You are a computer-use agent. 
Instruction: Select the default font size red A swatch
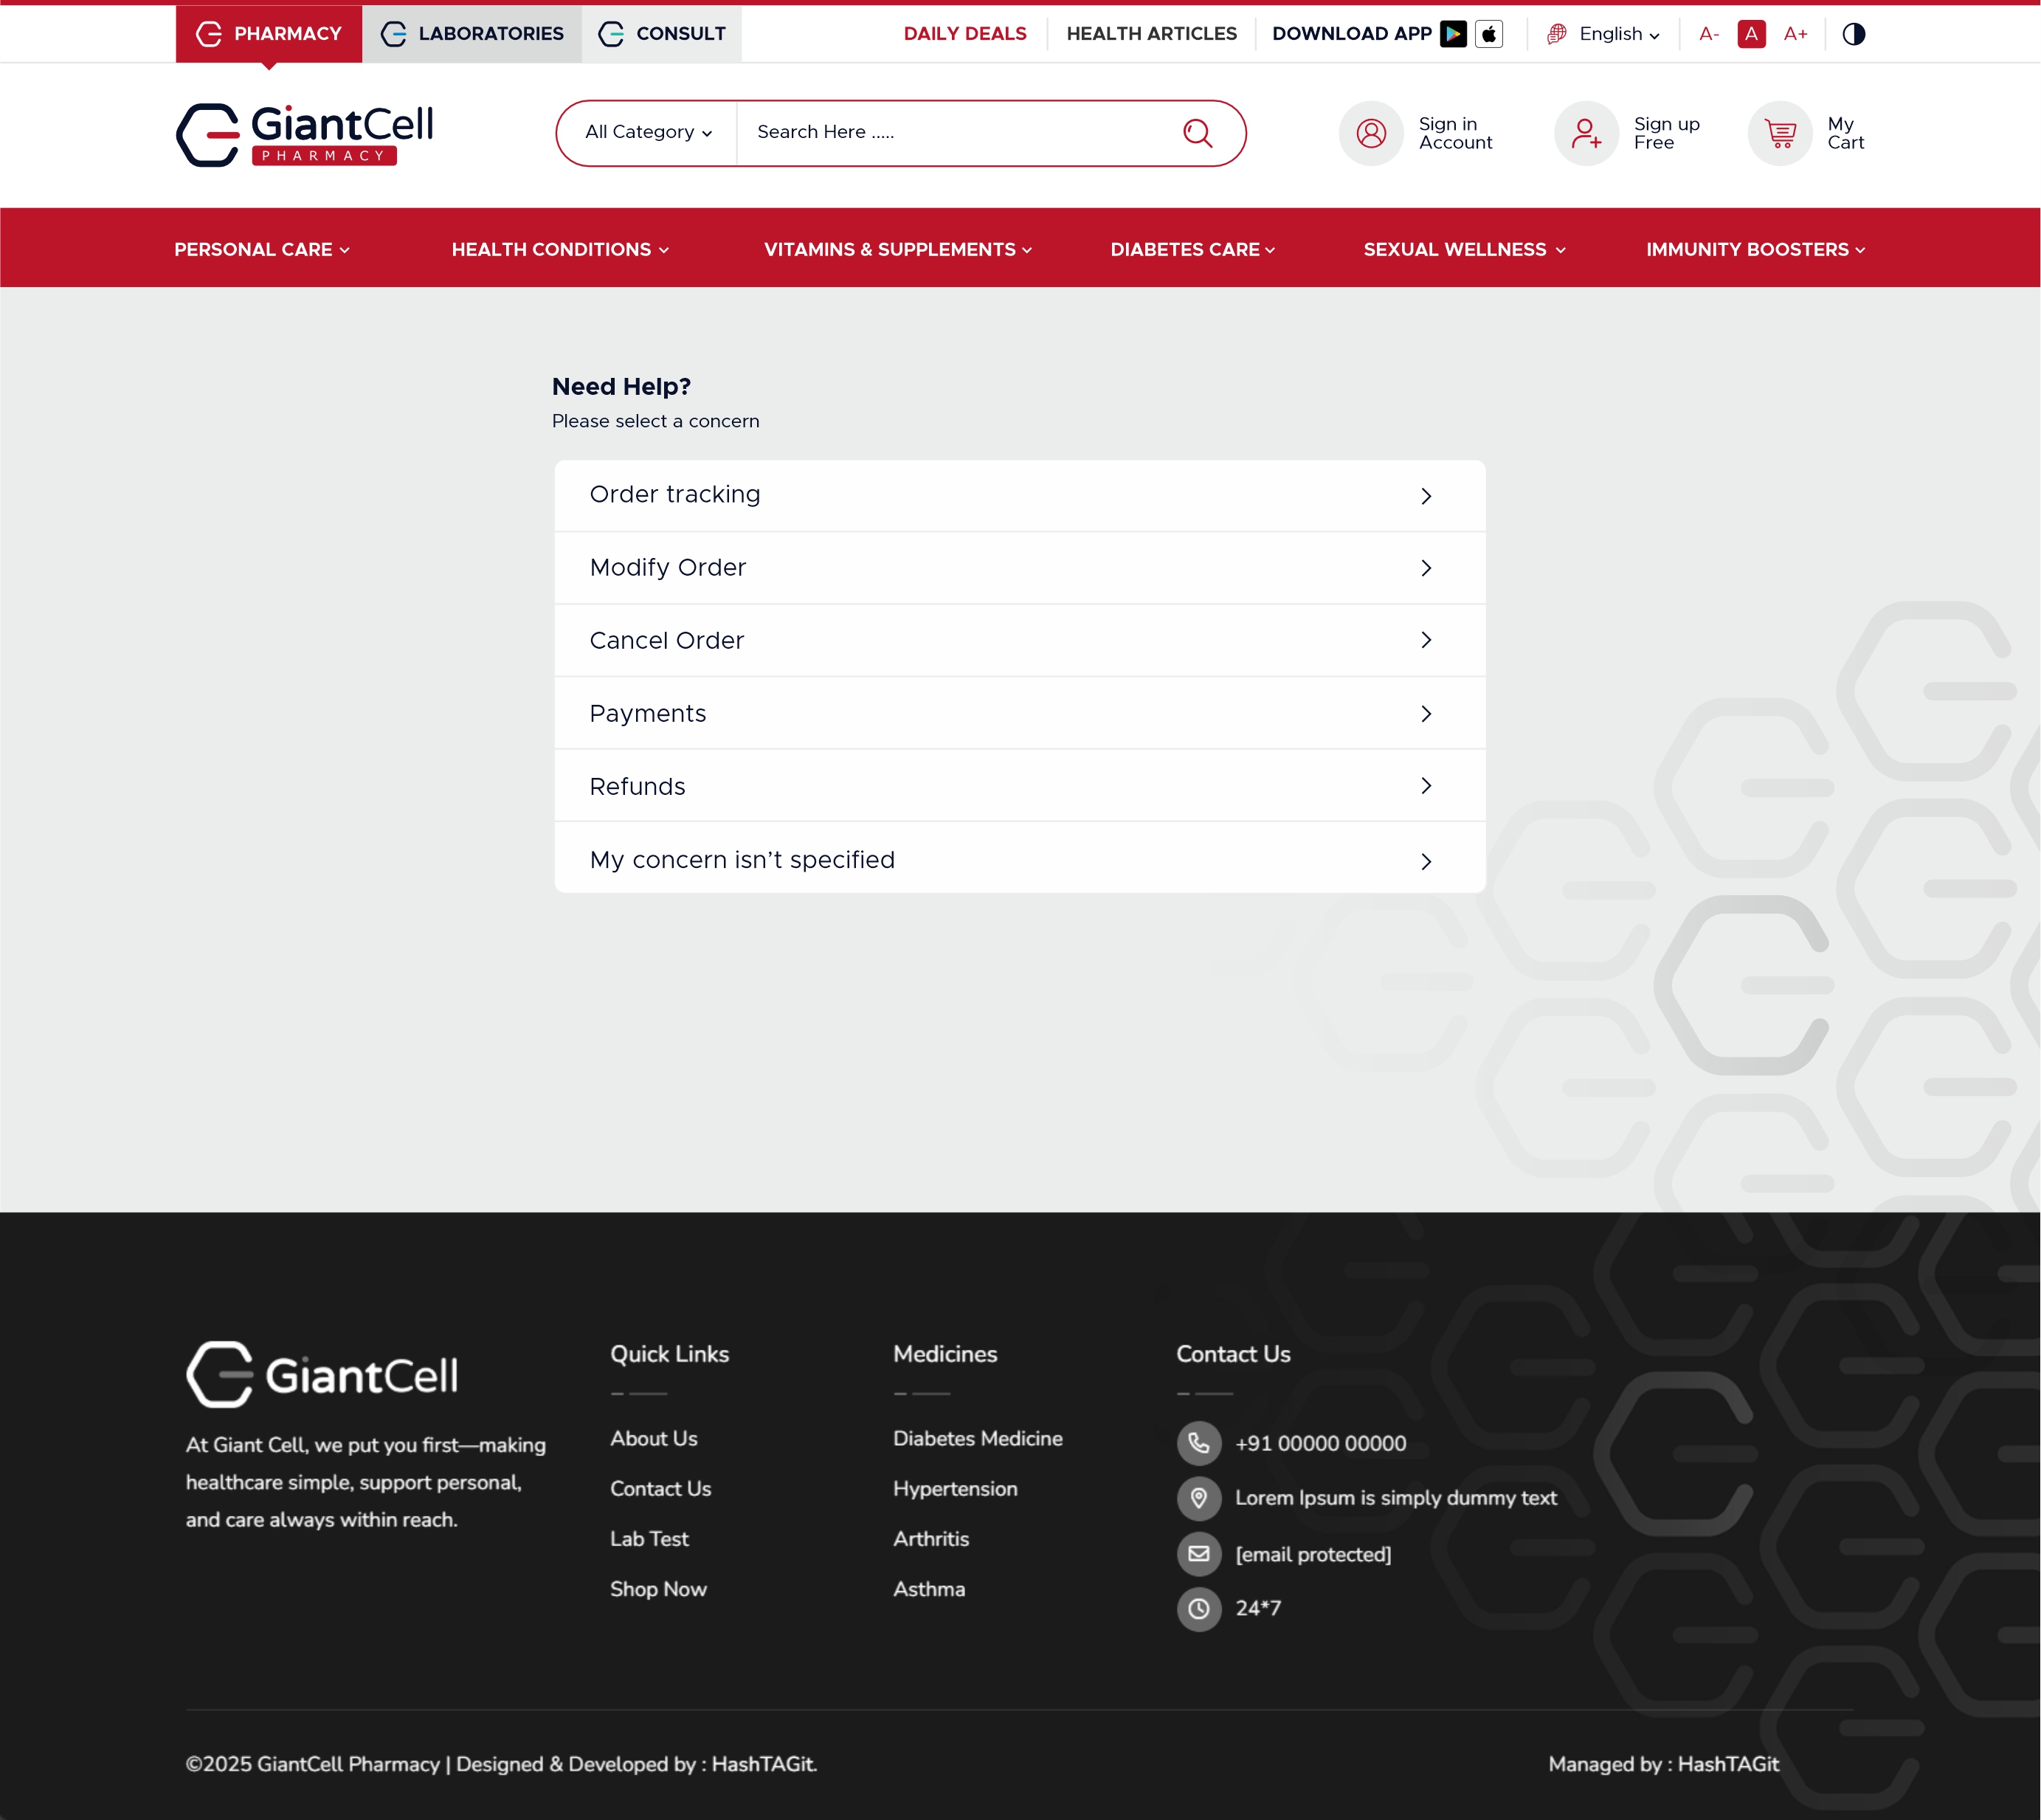1751,34
